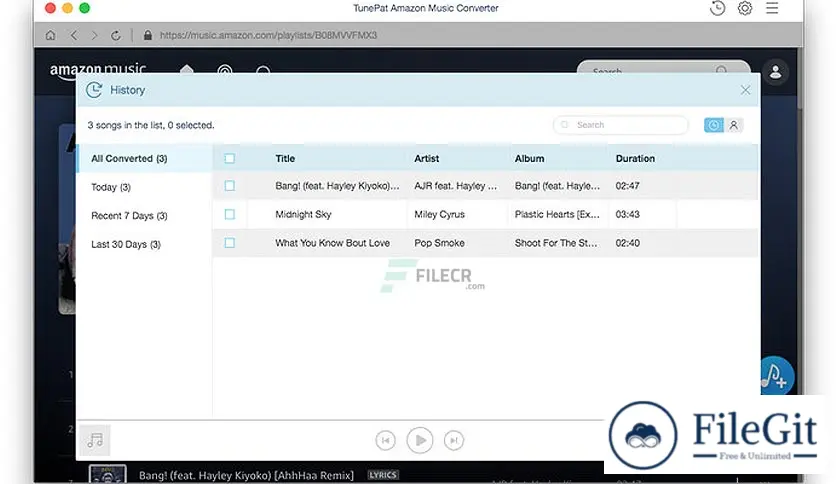
Task: Click the Shoot For The St... album cell
Action: click(x=556, y=243)
